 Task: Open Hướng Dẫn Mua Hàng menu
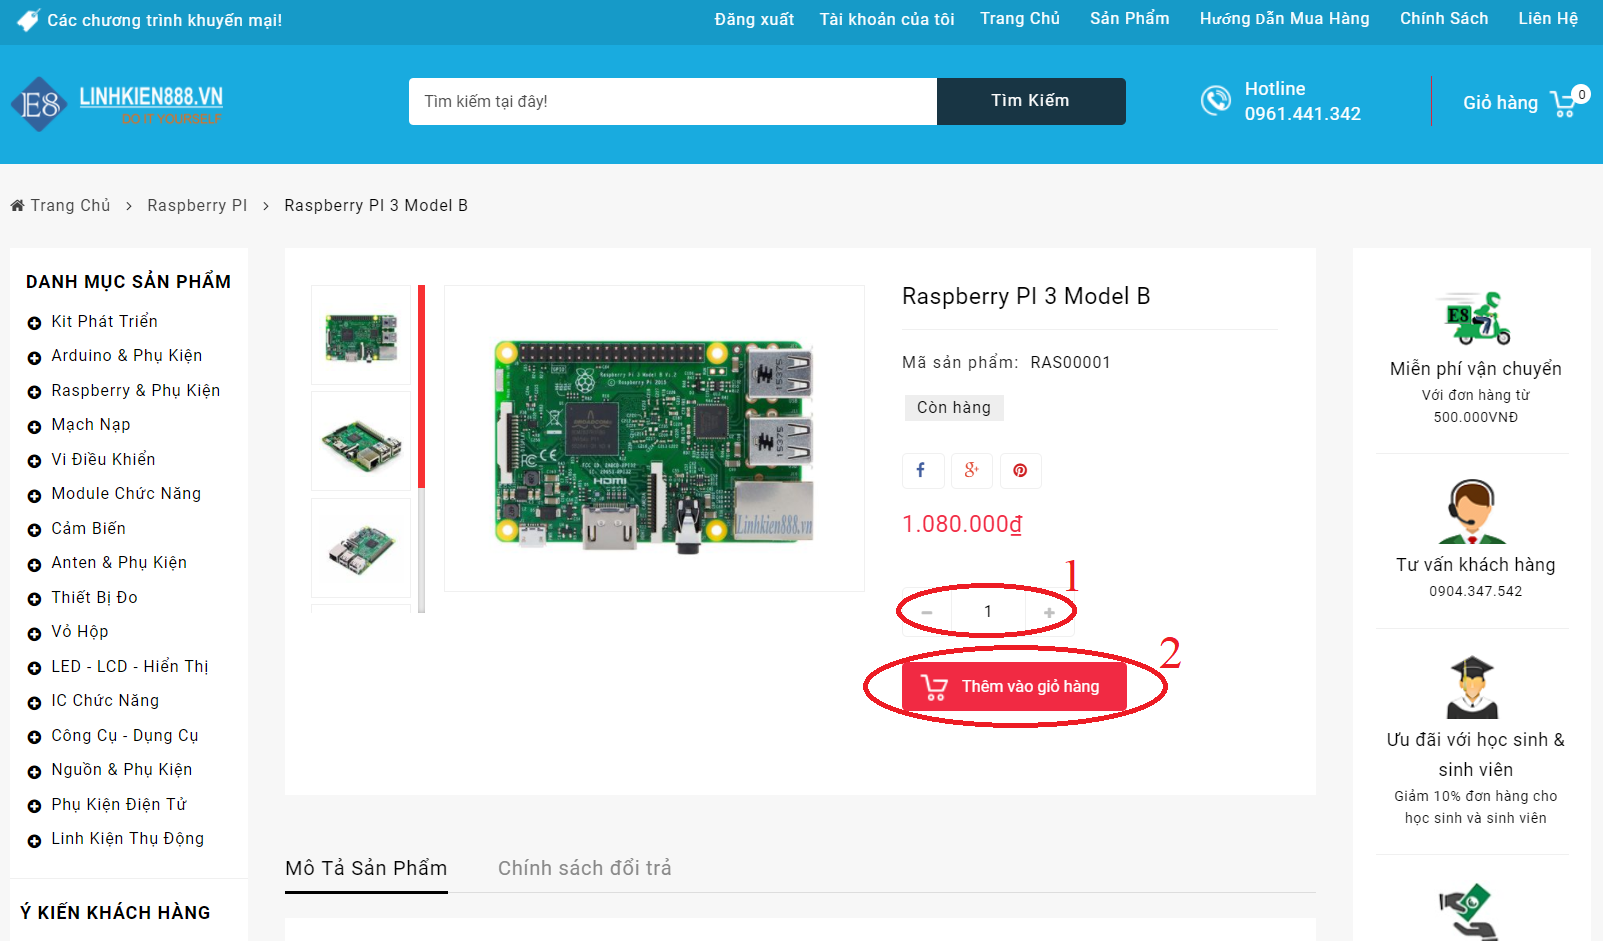1285,18
